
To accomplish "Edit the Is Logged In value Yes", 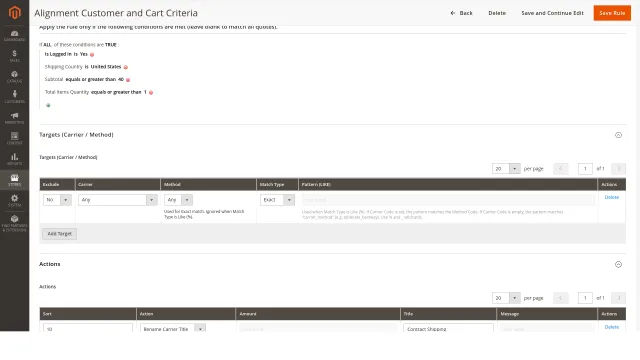I will click(x=84, y=54).
